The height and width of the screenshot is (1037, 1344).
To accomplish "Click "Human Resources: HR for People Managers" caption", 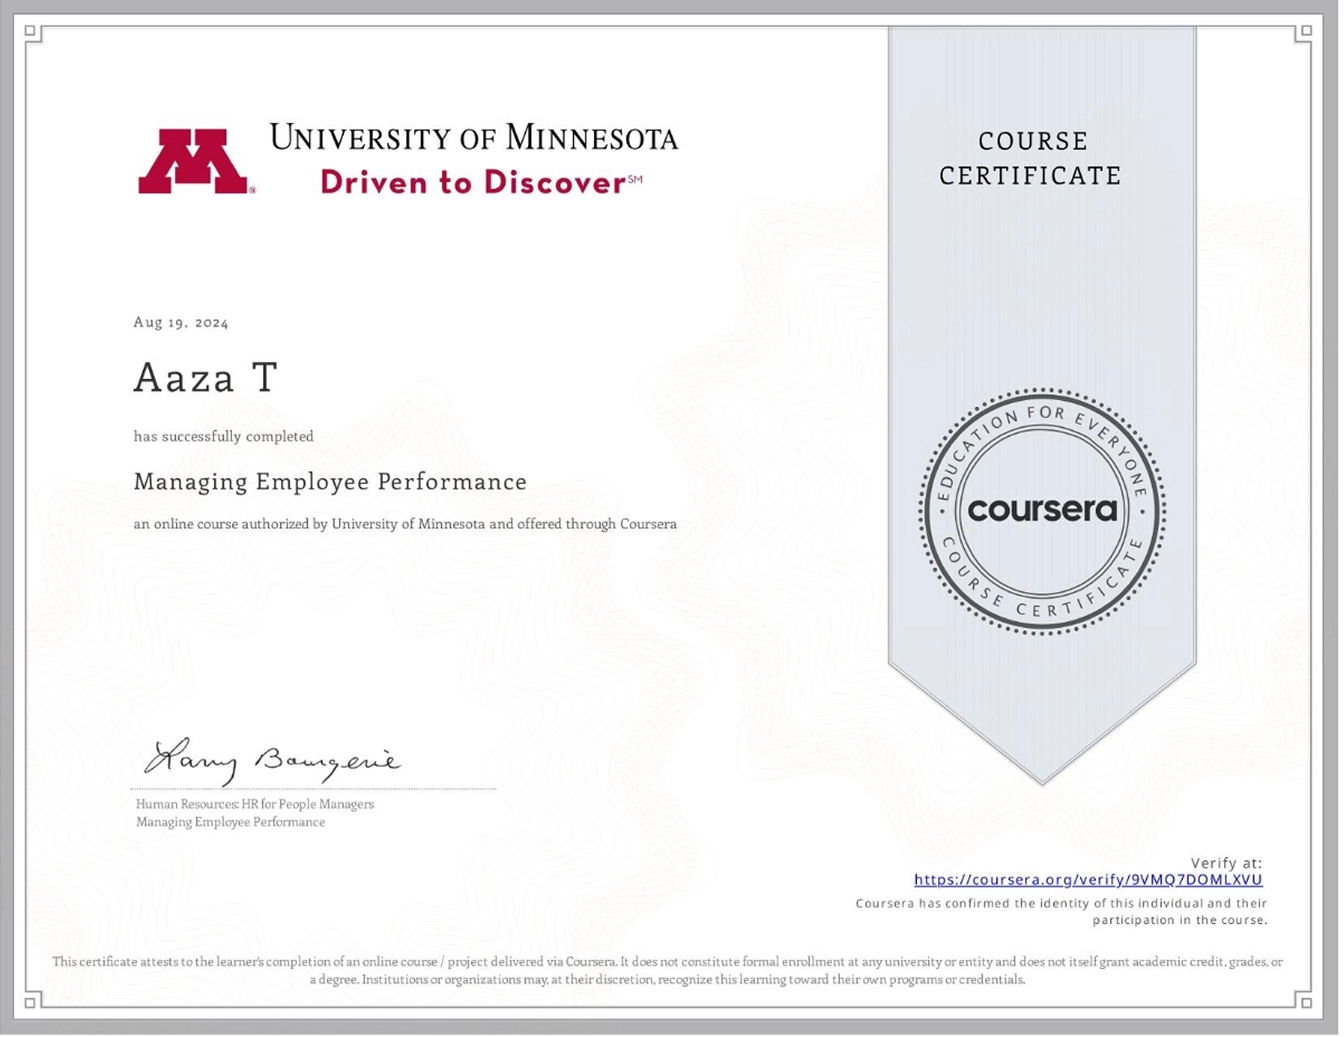I will [255, 804].
